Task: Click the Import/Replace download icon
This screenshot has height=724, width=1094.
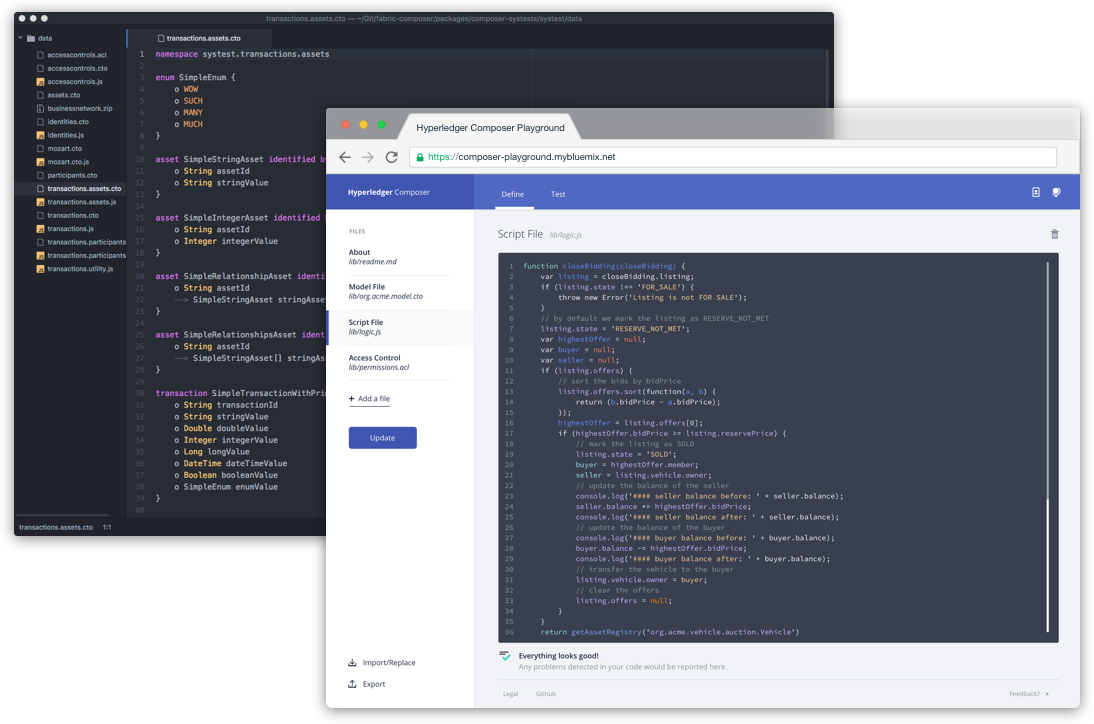Action: 352,662
